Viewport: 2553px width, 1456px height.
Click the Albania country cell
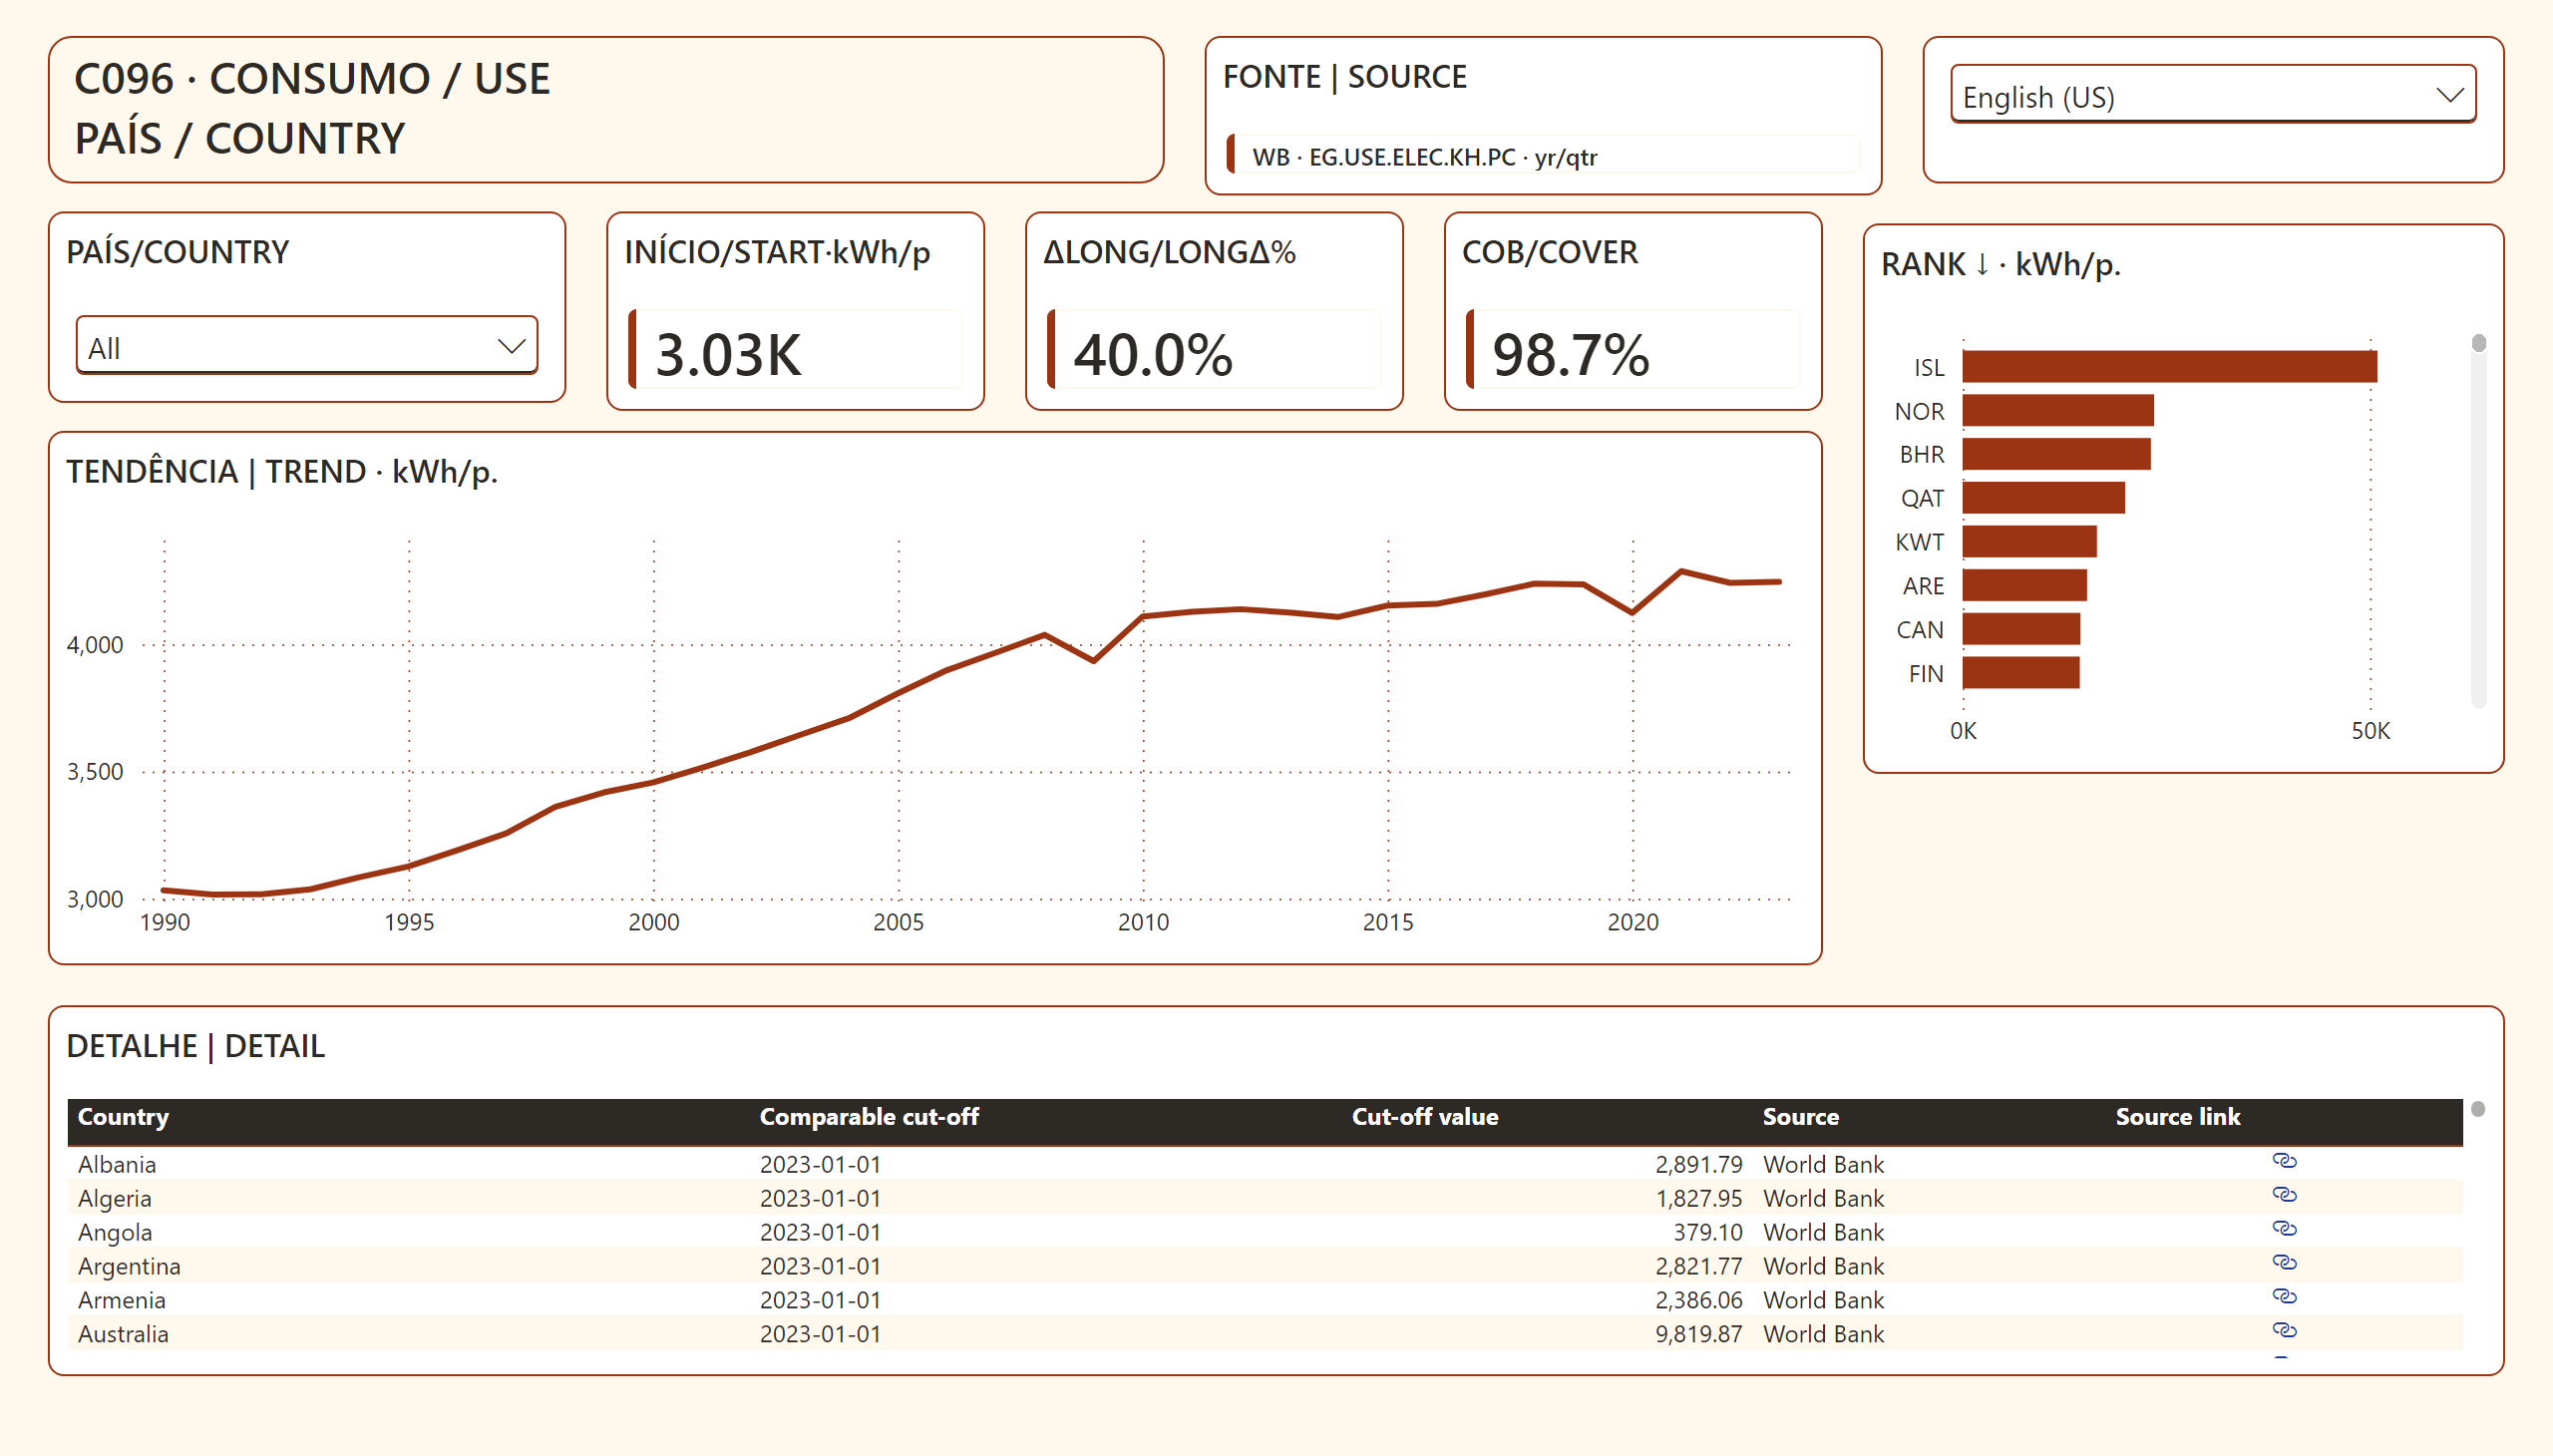[117, 1165]
